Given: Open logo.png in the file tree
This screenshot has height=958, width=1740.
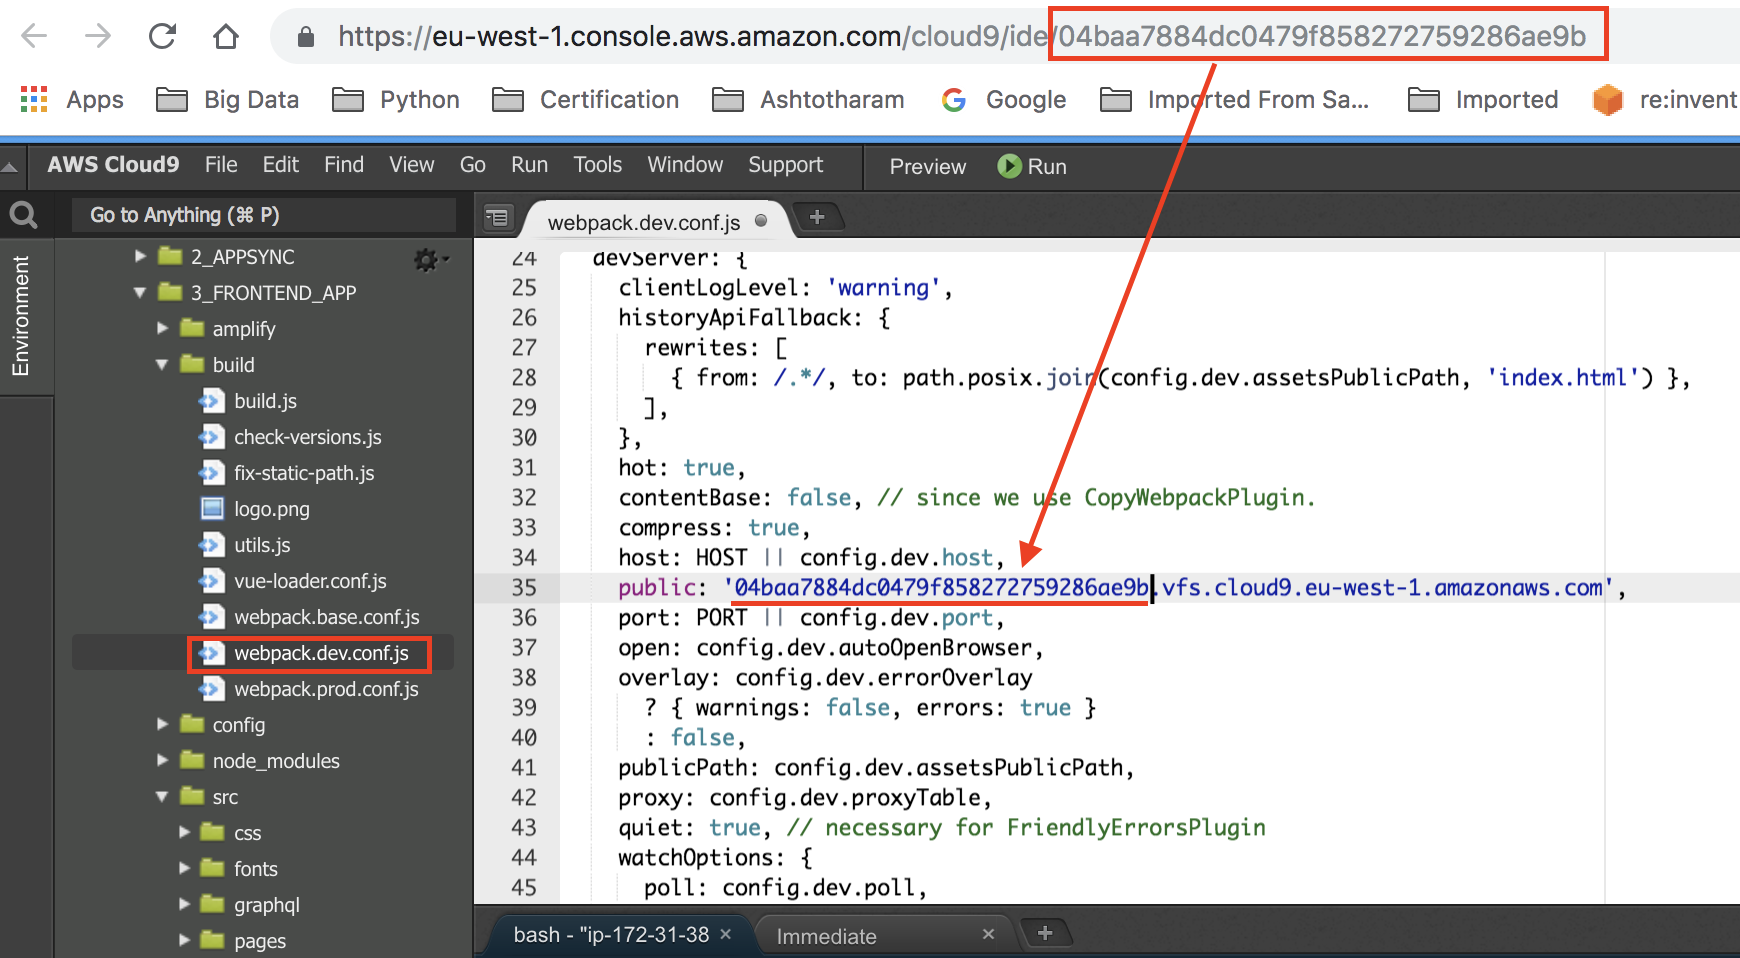Looking at the screenshot, I should click(271, 509).
